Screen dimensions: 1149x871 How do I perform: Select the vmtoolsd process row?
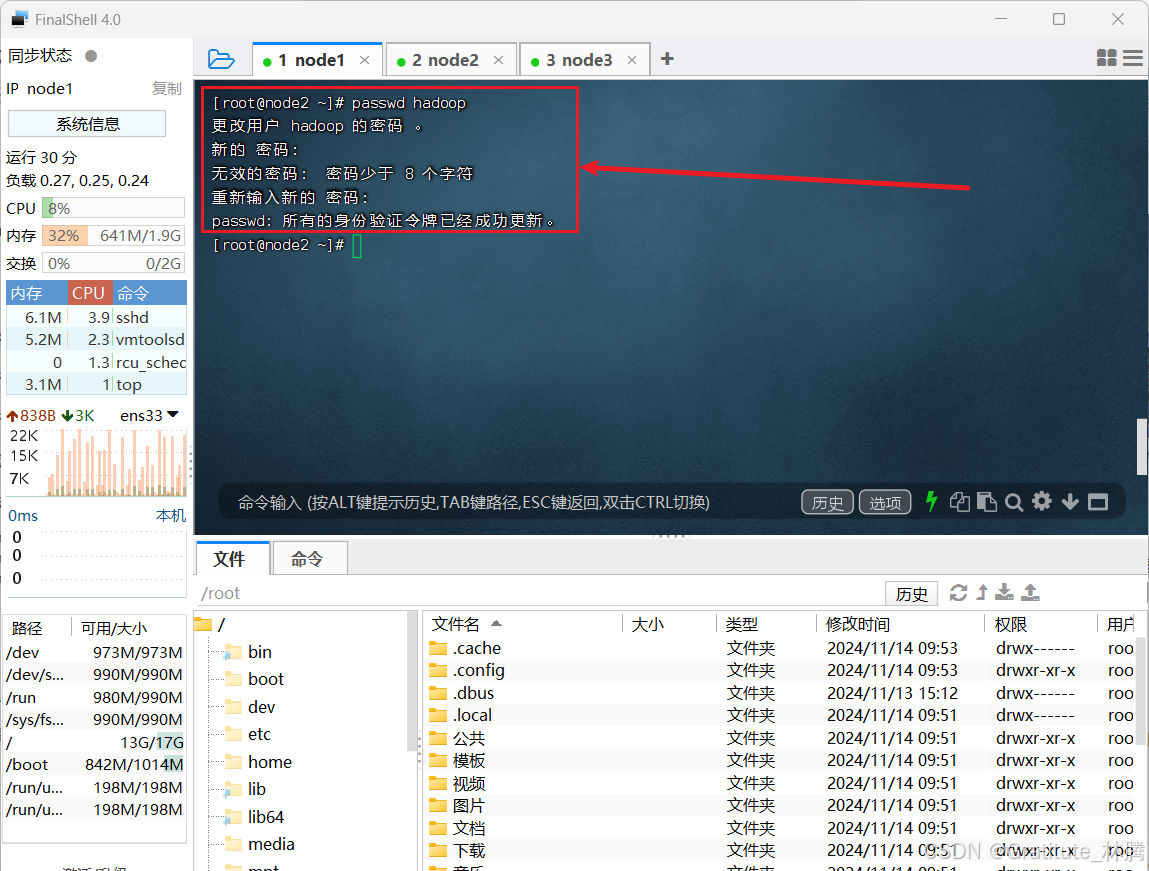[x=97, y=339]
